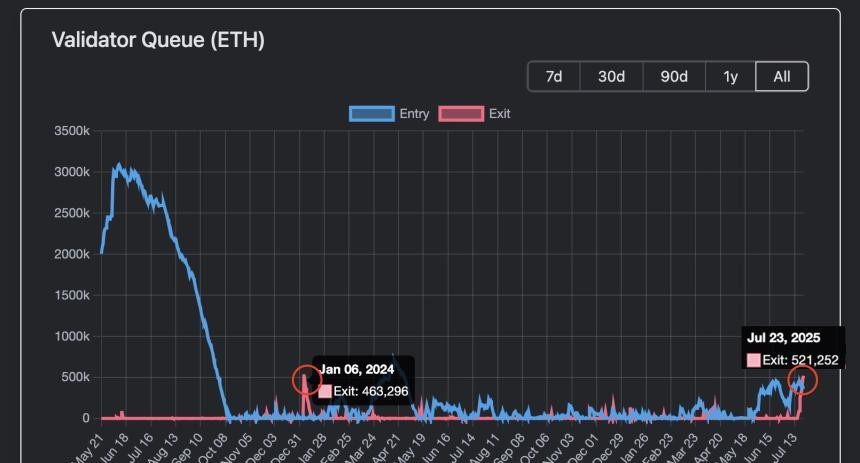Click the pink swatch in Jan 2024 tooltip

[x=325, y=391]
